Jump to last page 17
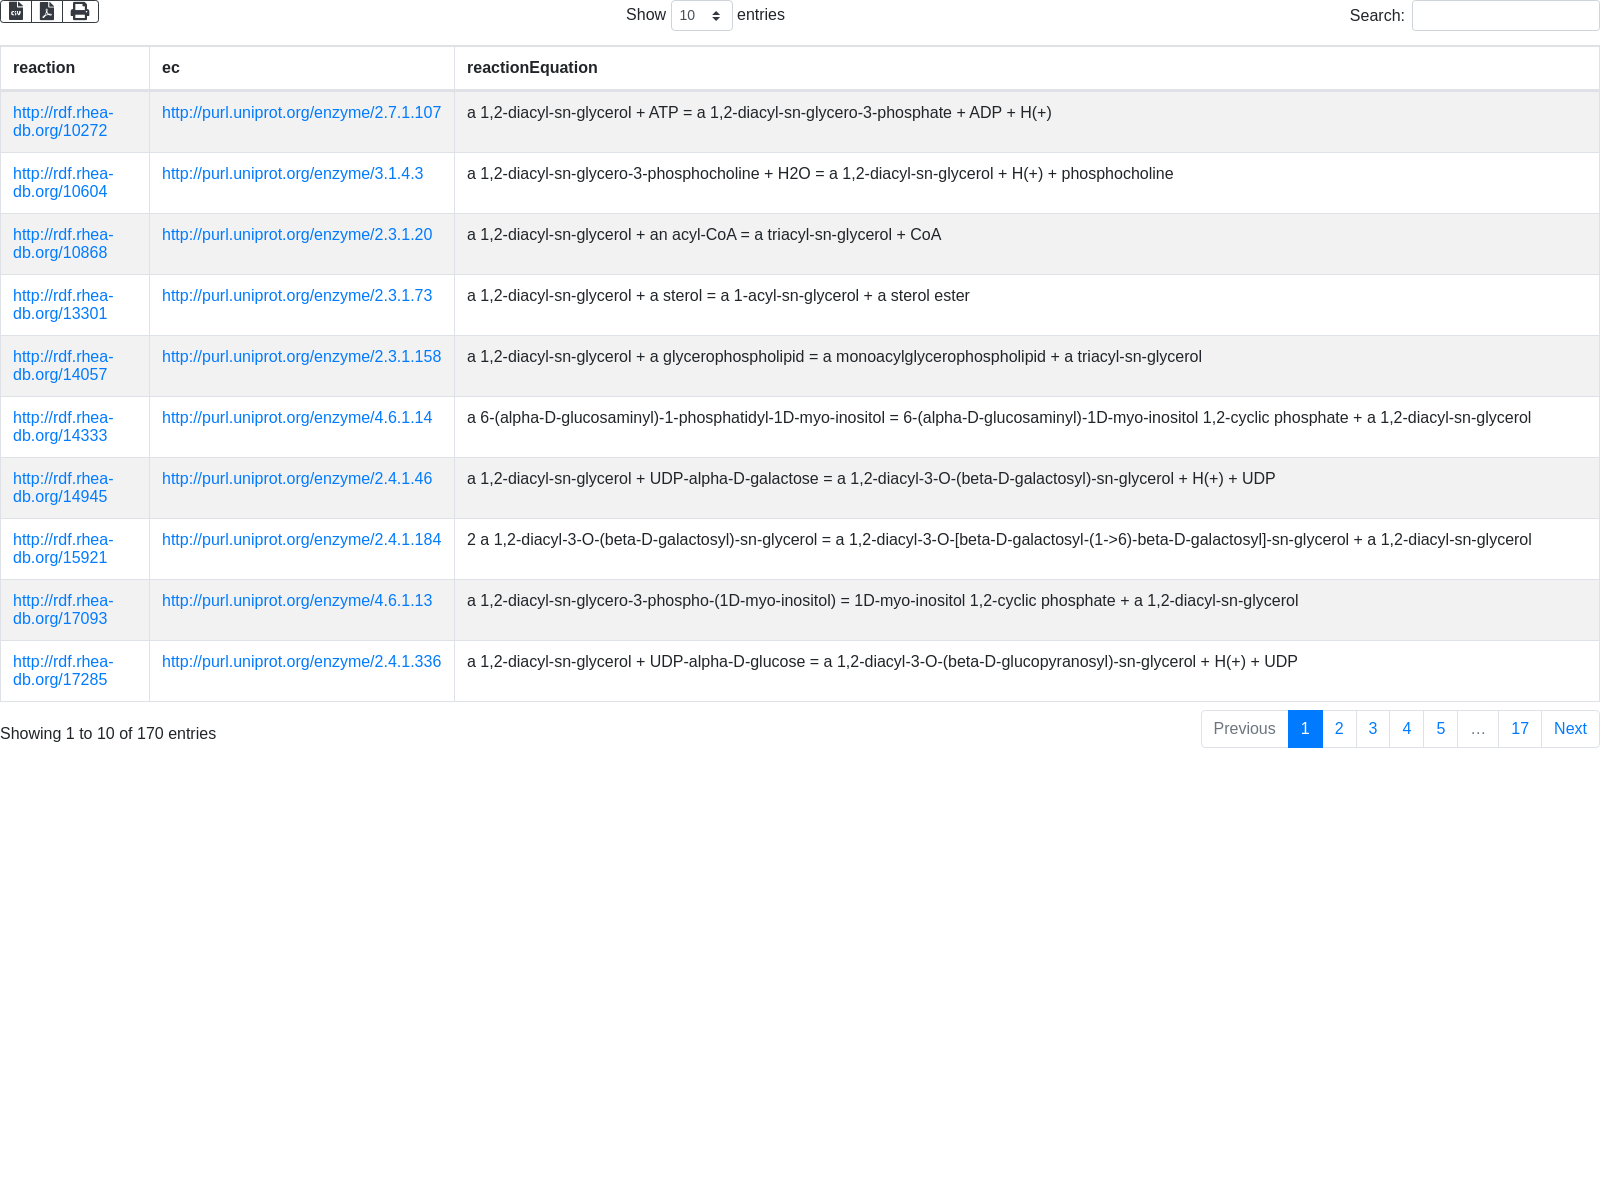The height and width of the screenshot is (1200, 1600). click(x=1519, y=729)
